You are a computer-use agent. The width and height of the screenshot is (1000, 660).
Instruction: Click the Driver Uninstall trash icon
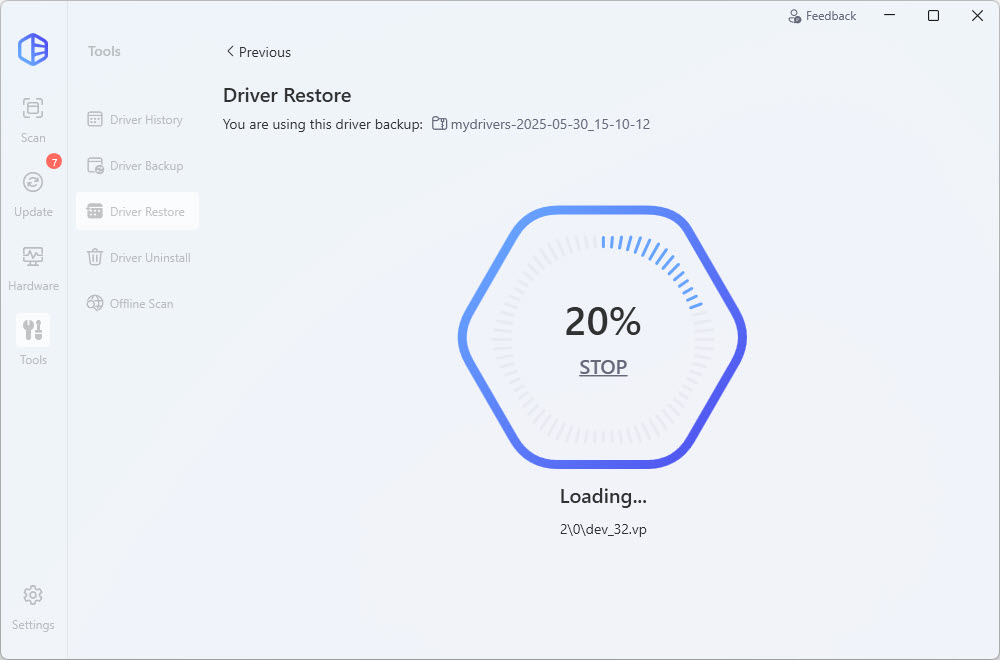pyautogui.click(x=95, y=258)
